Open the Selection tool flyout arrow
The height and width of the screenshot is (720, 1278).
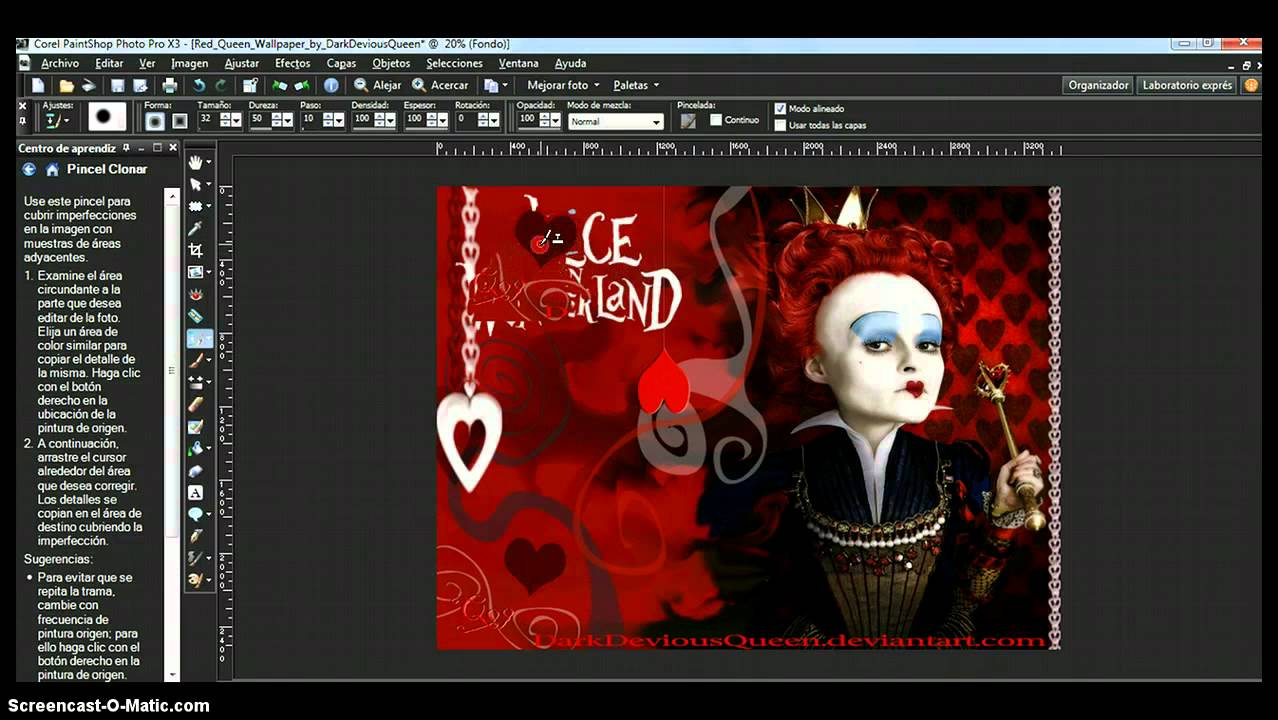coord(209,206)
